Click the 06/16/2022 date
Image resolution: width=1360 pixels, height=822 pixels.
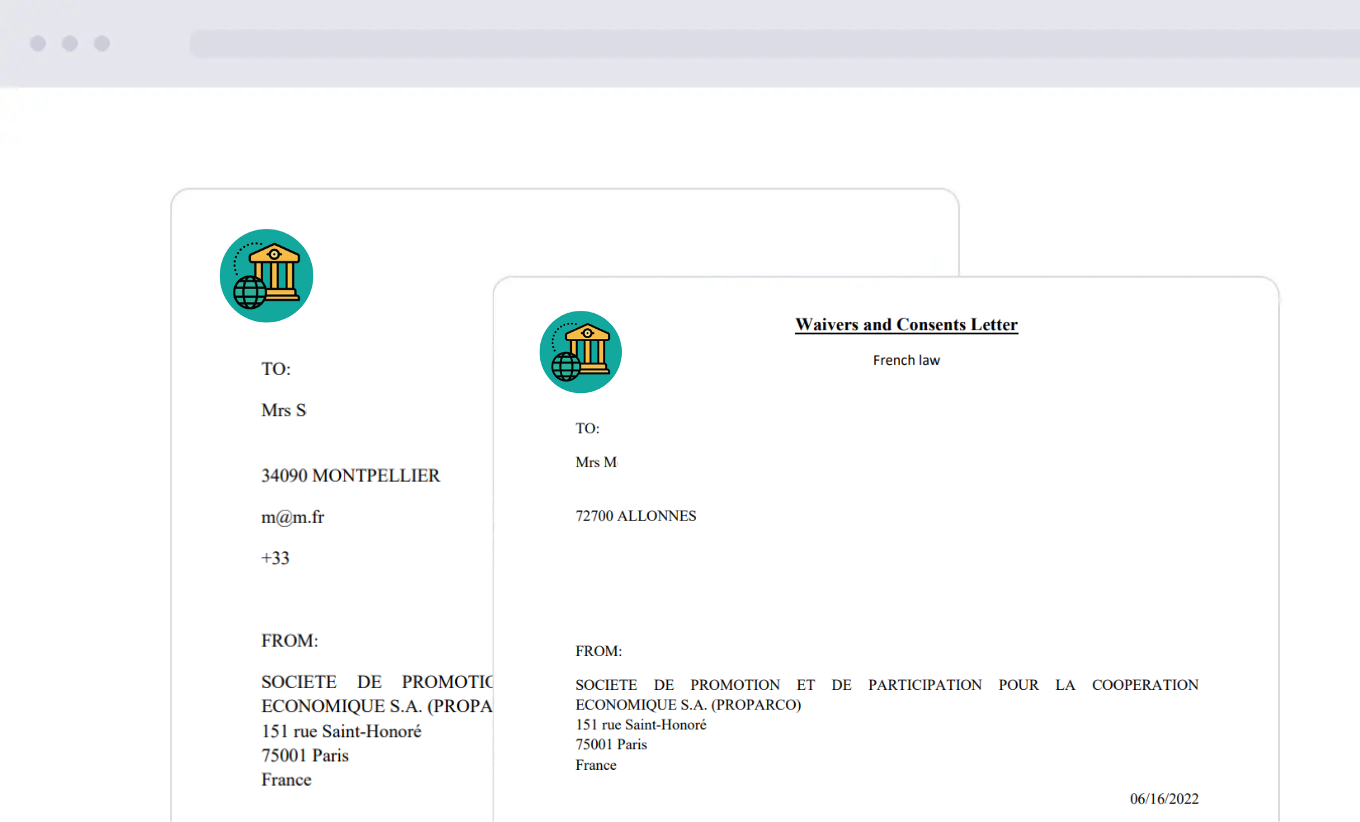coord(1164,798)
